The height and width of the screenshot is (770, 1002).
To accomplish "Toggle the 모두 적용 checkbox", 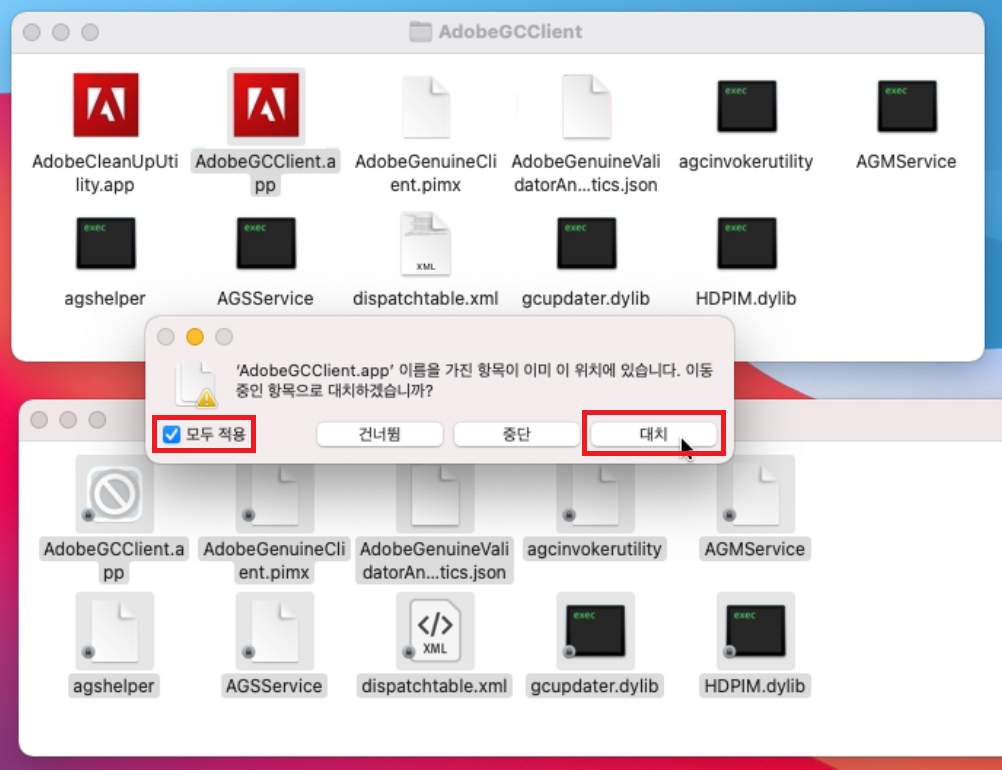I will 171,435.
